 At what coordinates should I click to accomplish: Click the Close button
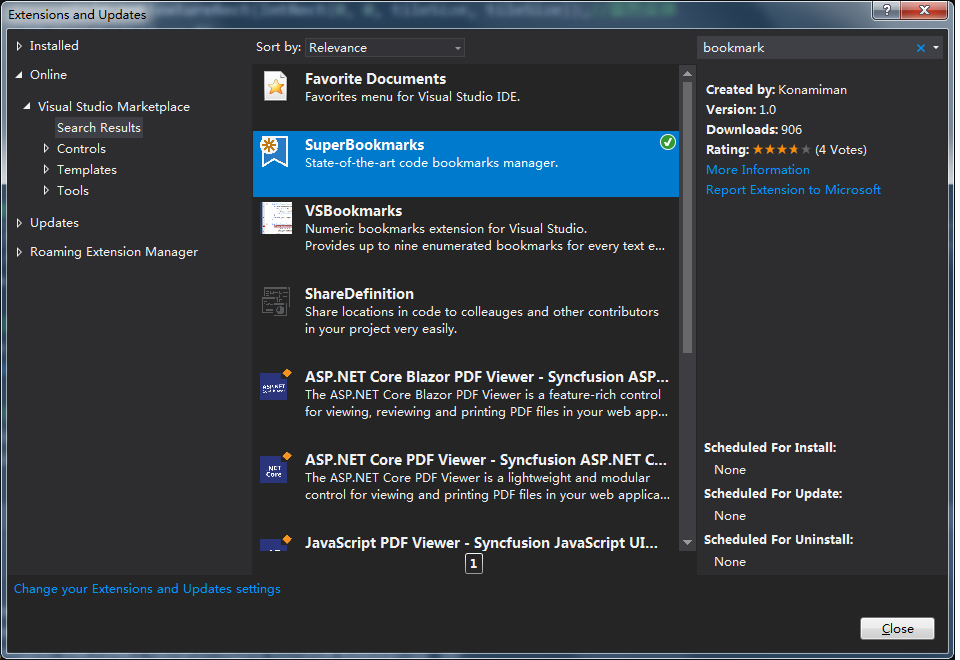(x=897, y=628)
